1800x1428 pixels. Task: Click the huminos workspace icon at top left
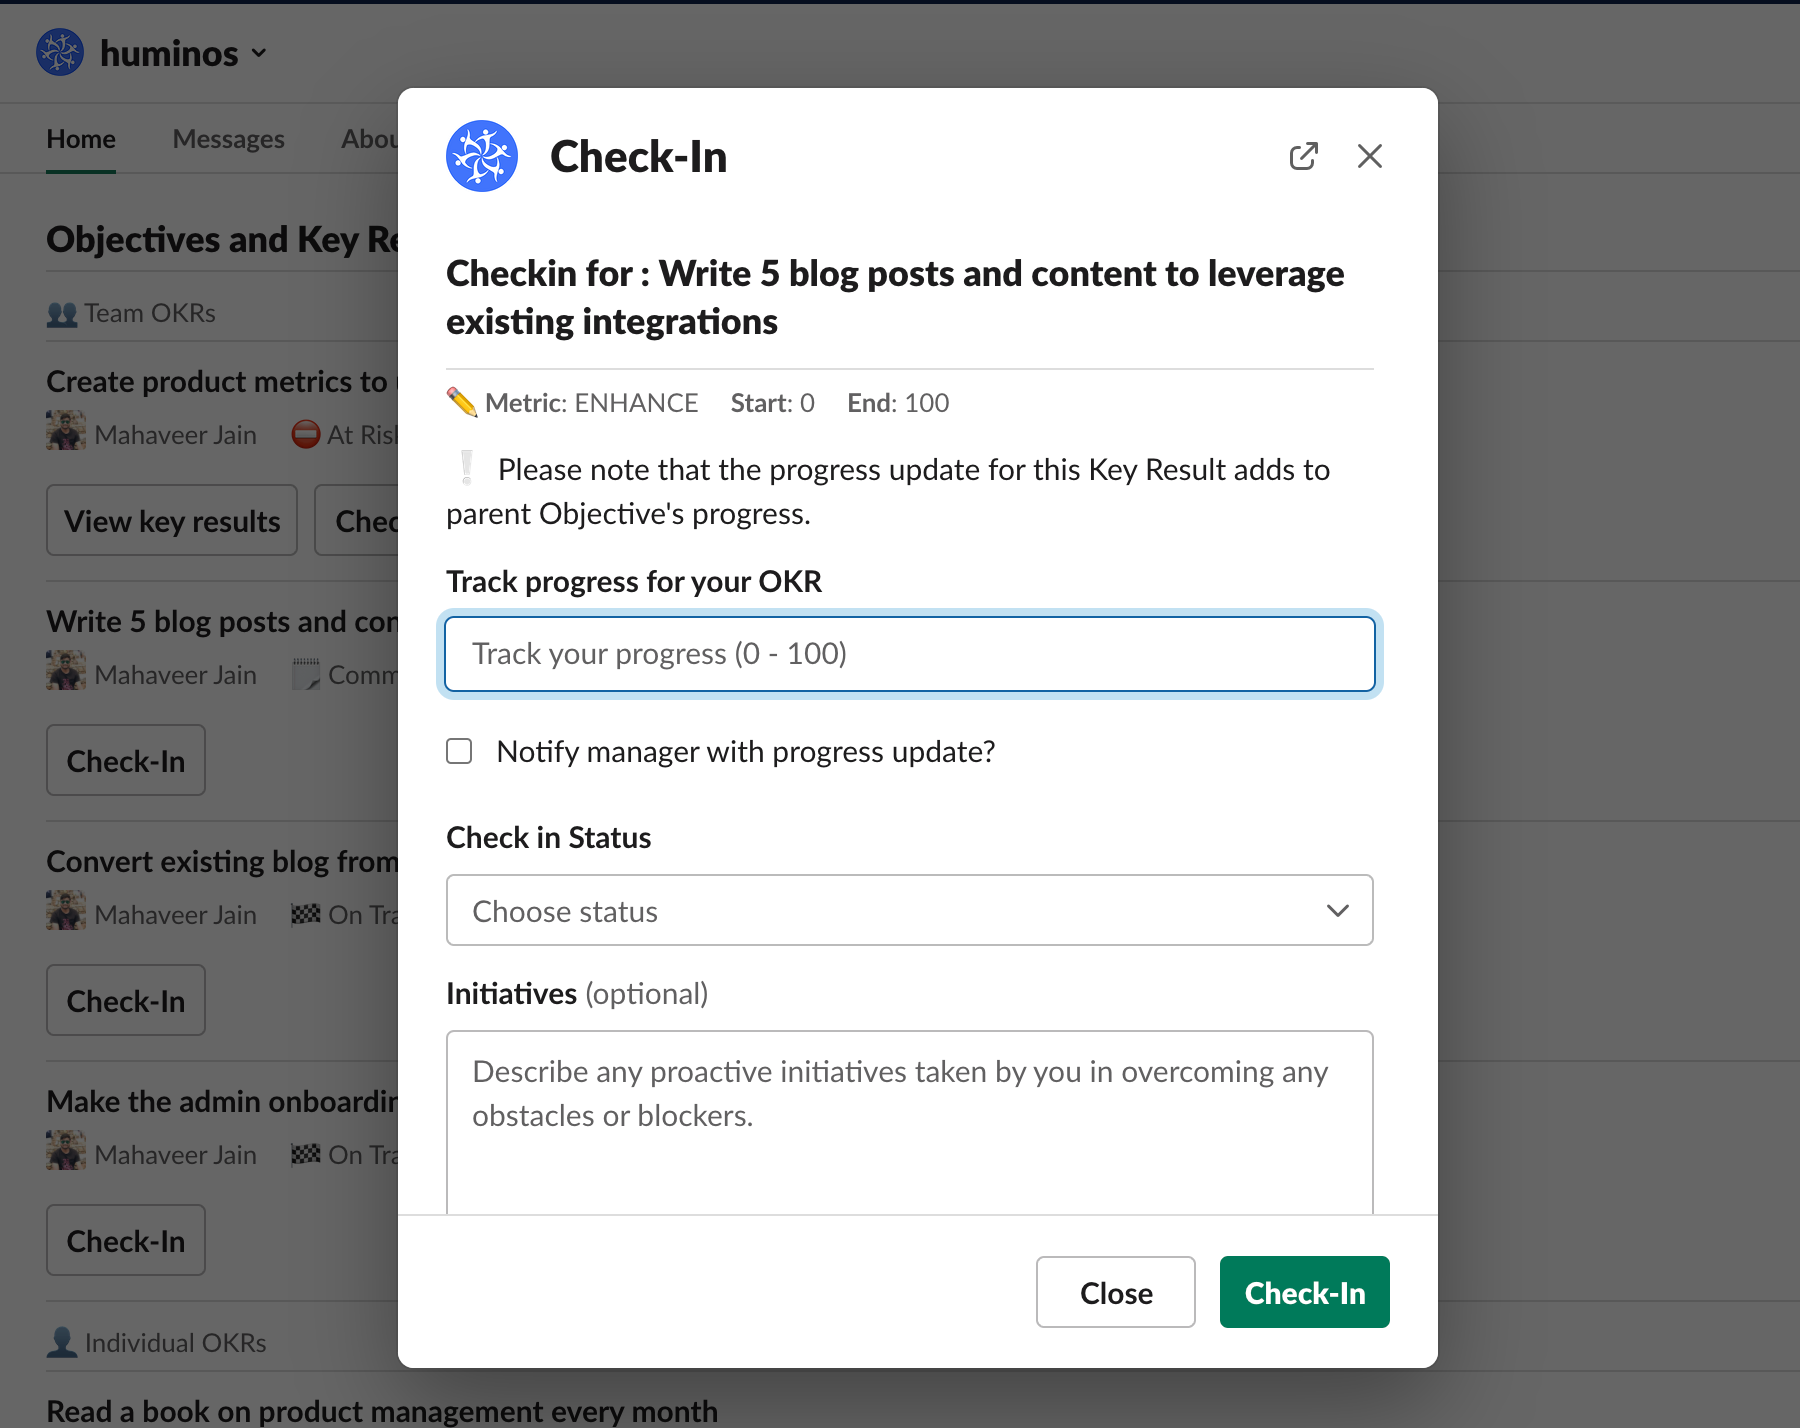tap(60, 52)
